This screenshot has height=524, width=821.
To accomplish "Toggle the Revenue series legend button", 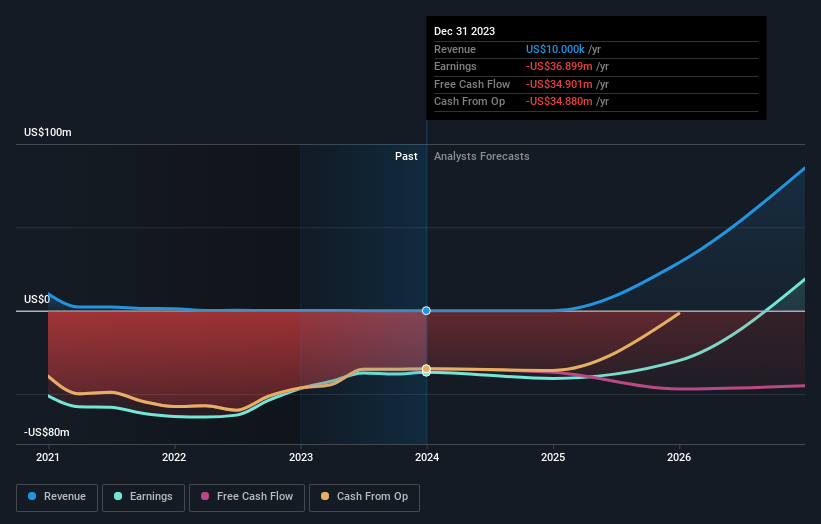I will [57, 497].
